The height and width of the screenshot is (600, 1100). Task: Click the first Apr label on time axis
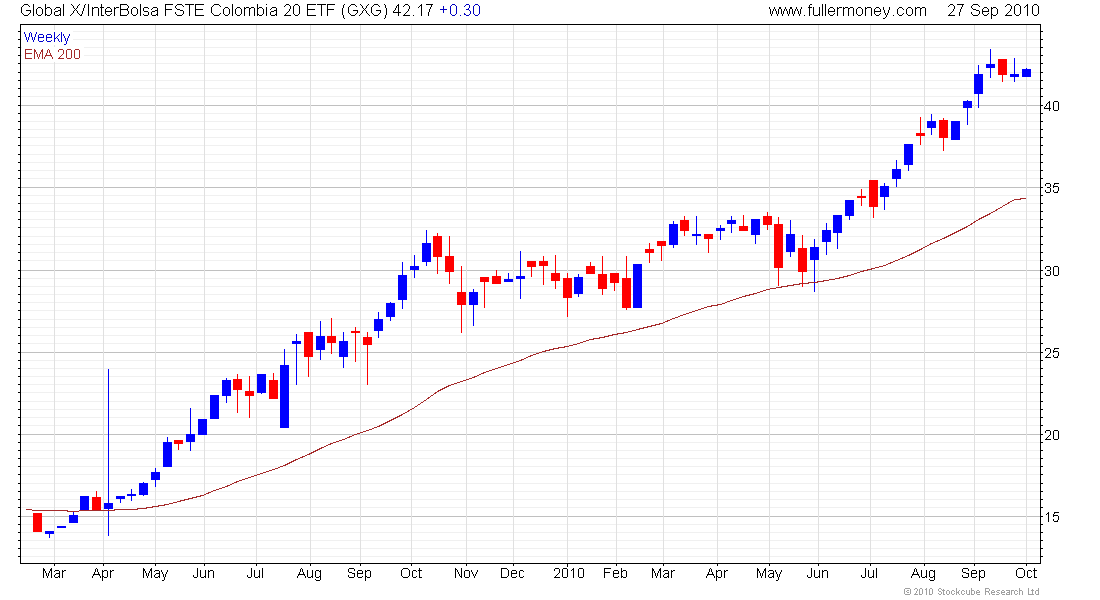pos(103,573)
